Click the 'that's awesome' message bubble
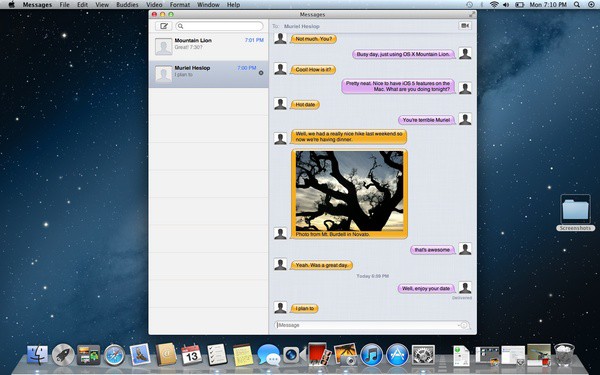600x375 pixels. [x=432, y=250]
